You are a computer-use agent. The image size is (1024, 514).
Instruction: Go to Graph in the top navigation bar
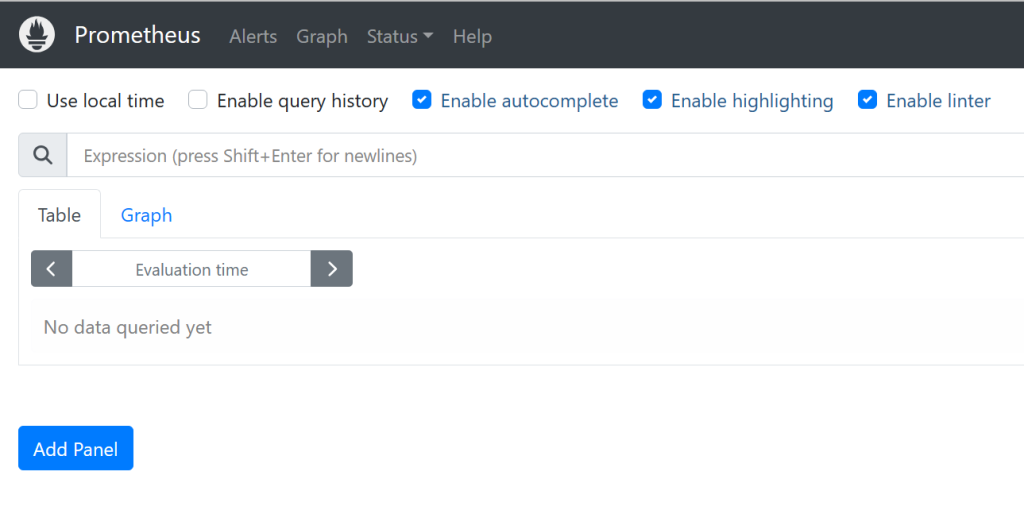click(322, 36)
